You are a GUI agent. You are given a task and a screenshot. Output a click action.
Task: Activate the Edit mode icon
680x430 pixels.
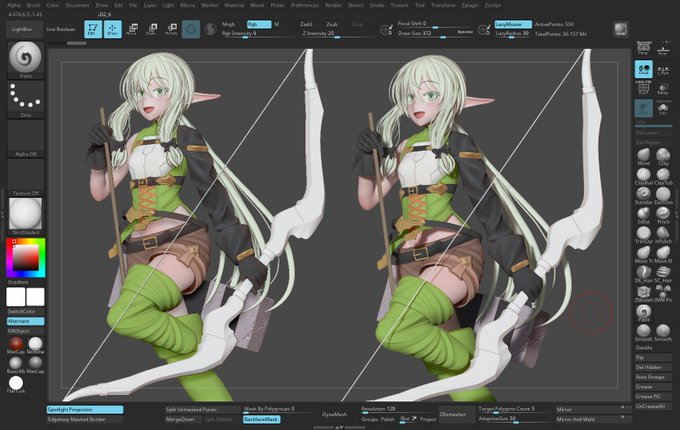click(x=93, y=29)
